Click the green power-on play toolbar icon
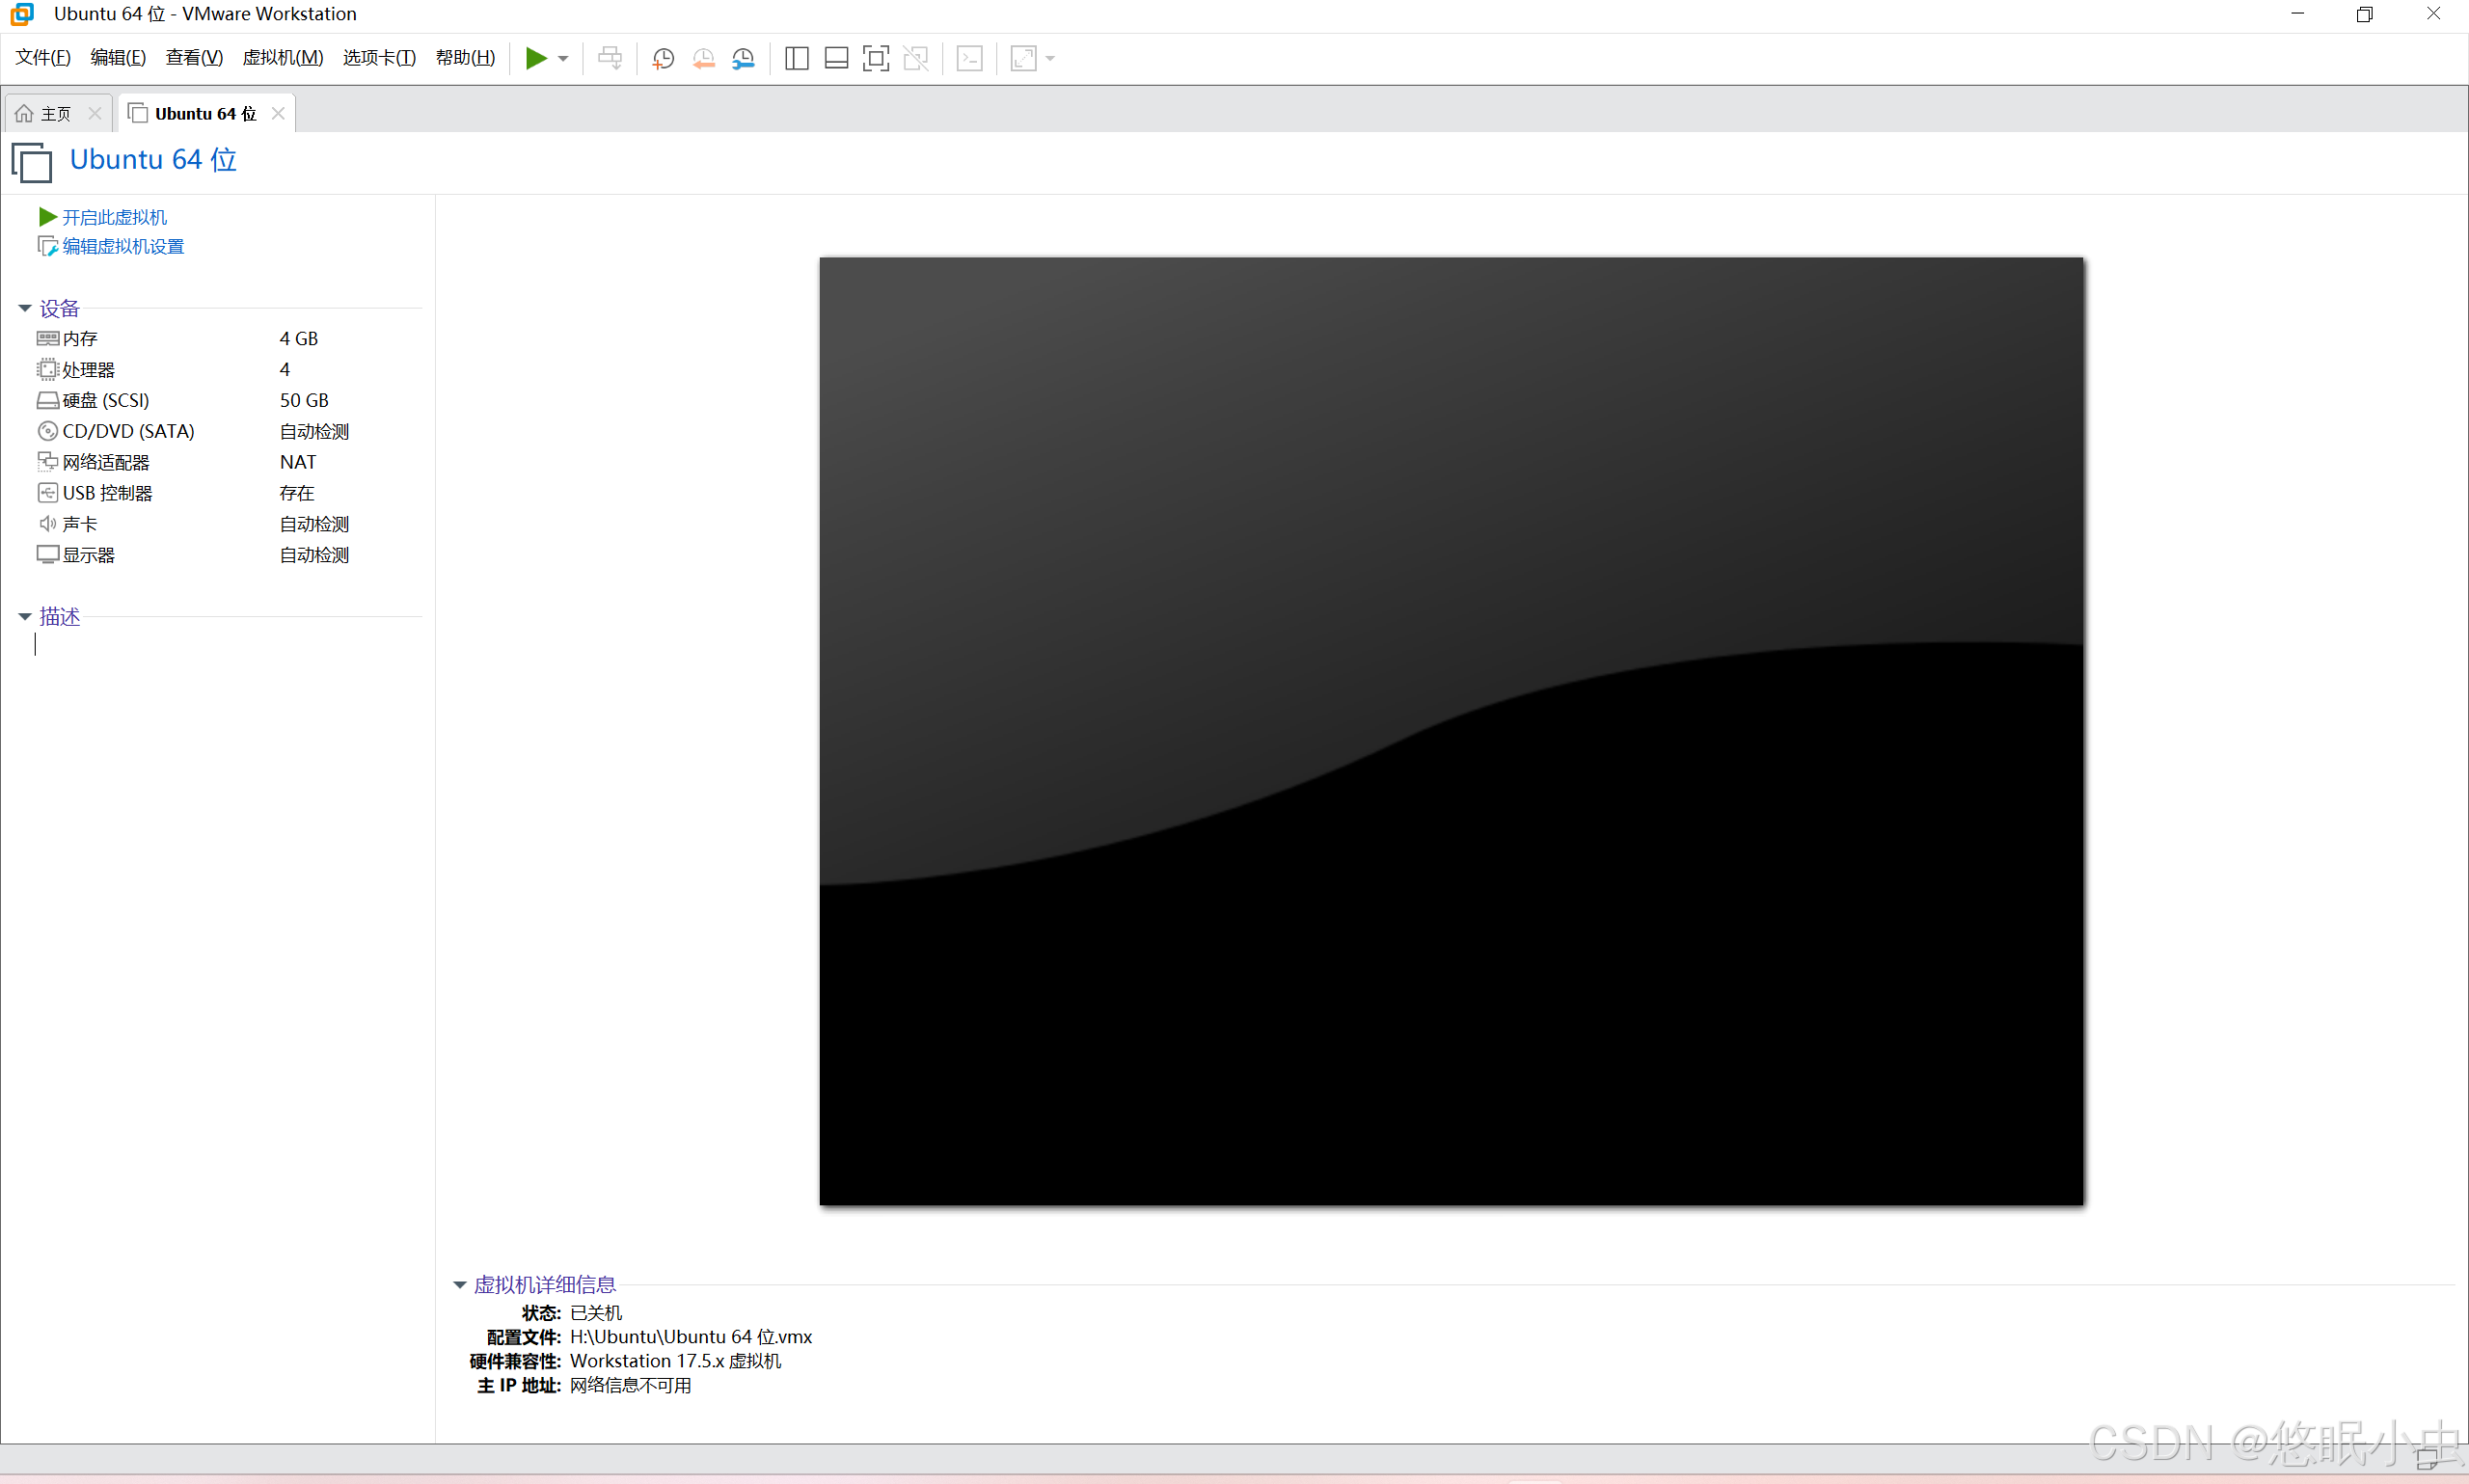The height and width of the screenshot is (1484, 2469). click(536, 58)
